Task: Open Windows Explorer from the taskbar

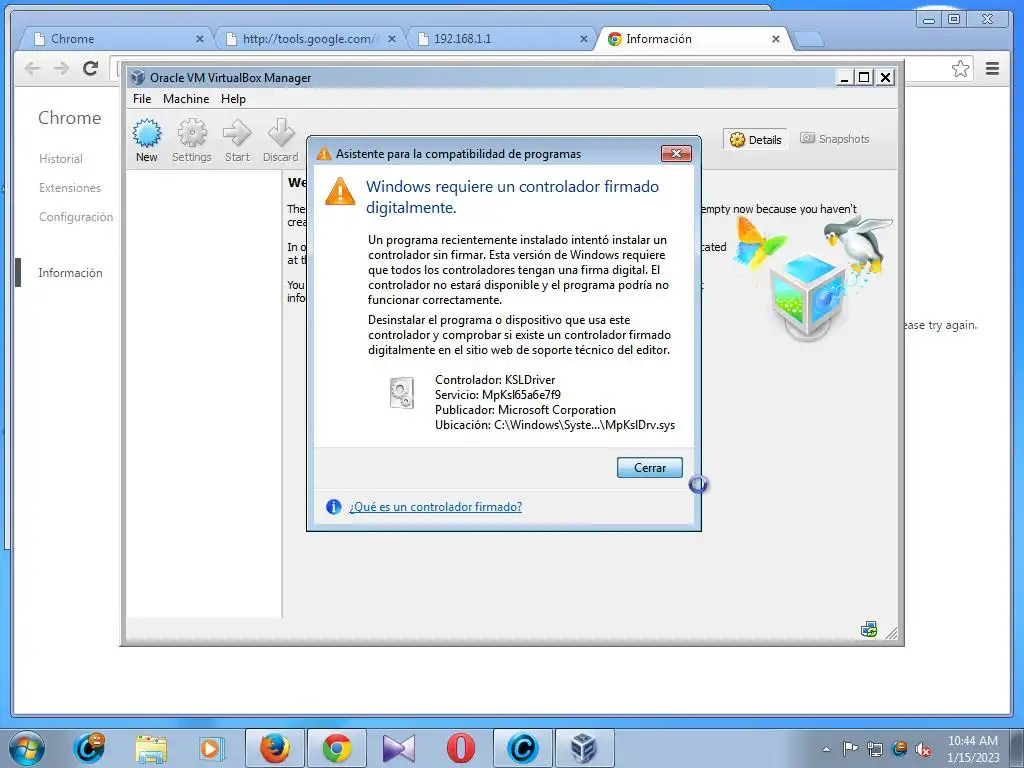Action: pyautogui.click(x=151, y=750)
